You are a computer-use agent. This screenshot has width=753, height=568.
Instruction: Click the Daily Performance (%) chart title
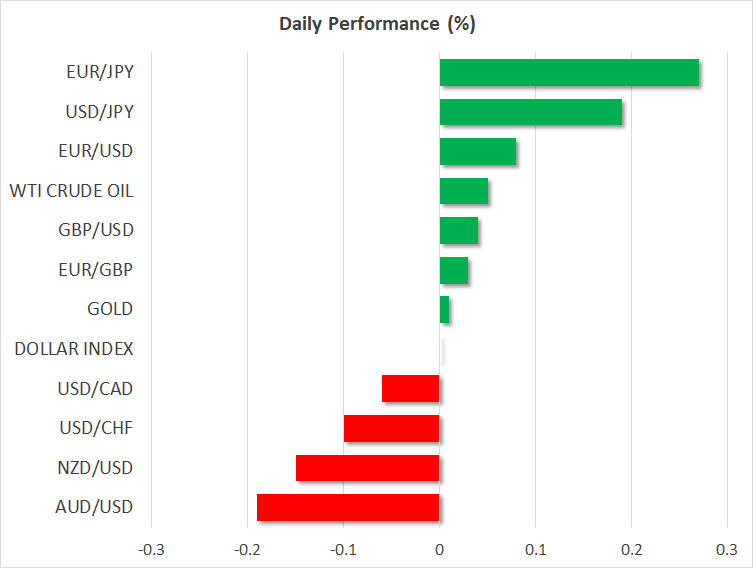coord(376,24)
